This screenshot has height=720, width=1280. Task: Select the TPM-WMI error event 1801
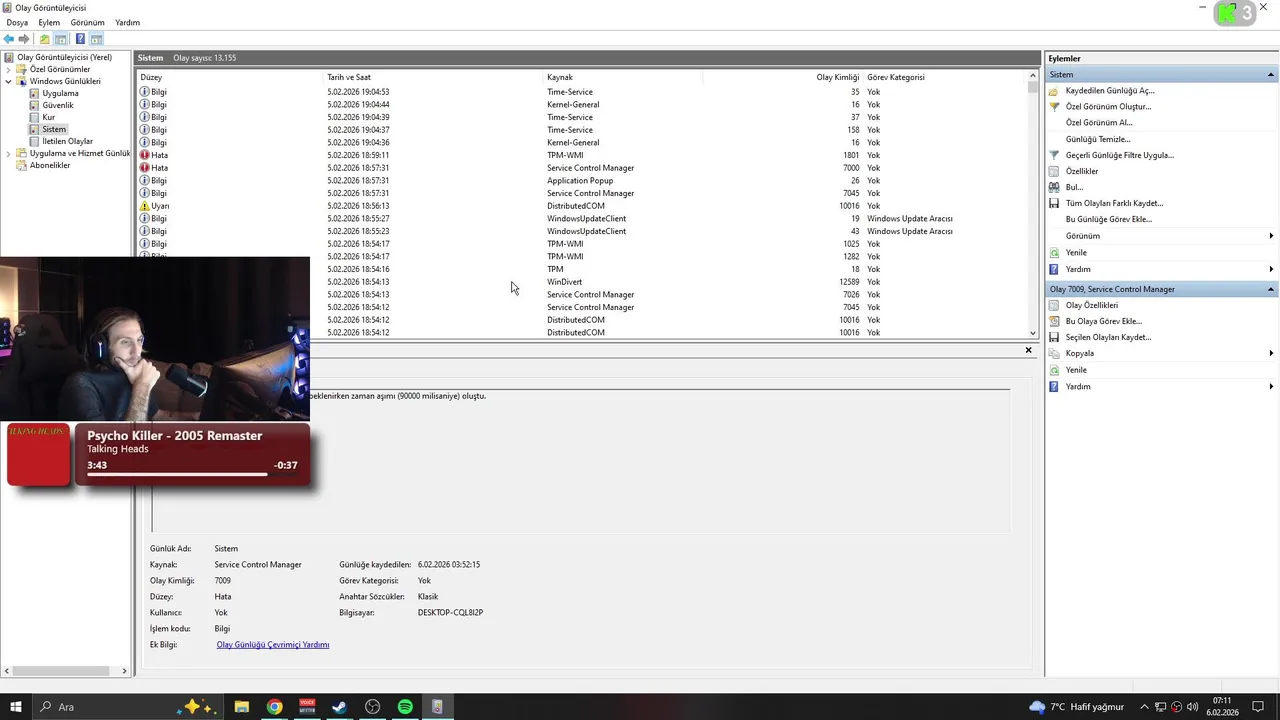click(582, 155)
